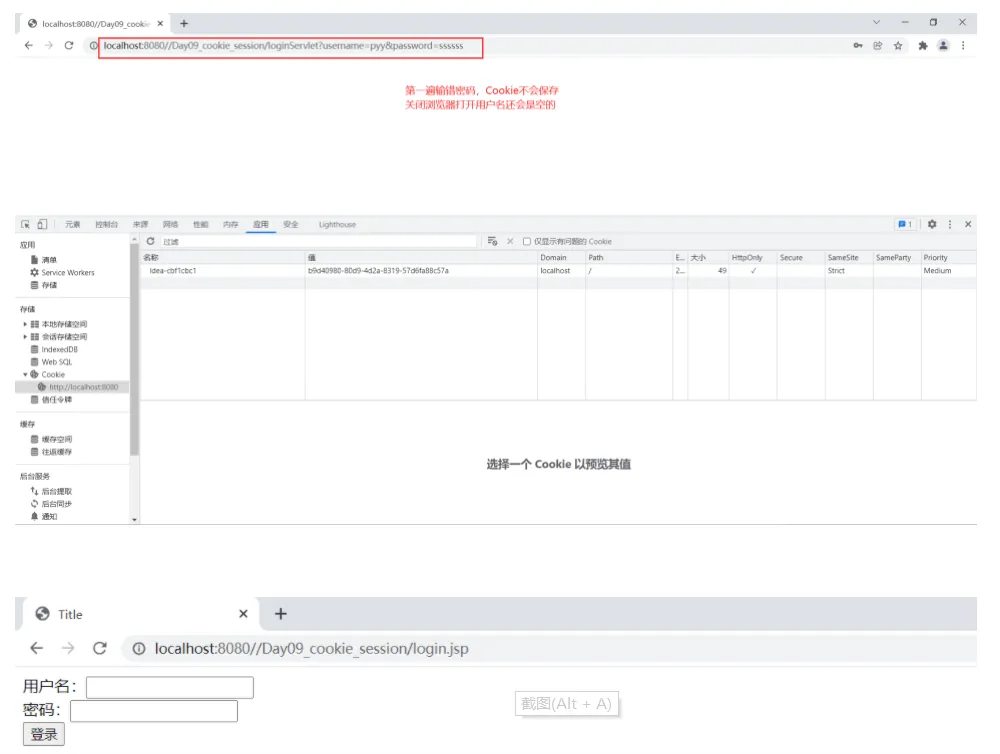This screenshot has width=1000, height=754.
Task: Expand 本地存储空间 tree node
Action: (x=25, y=324)
